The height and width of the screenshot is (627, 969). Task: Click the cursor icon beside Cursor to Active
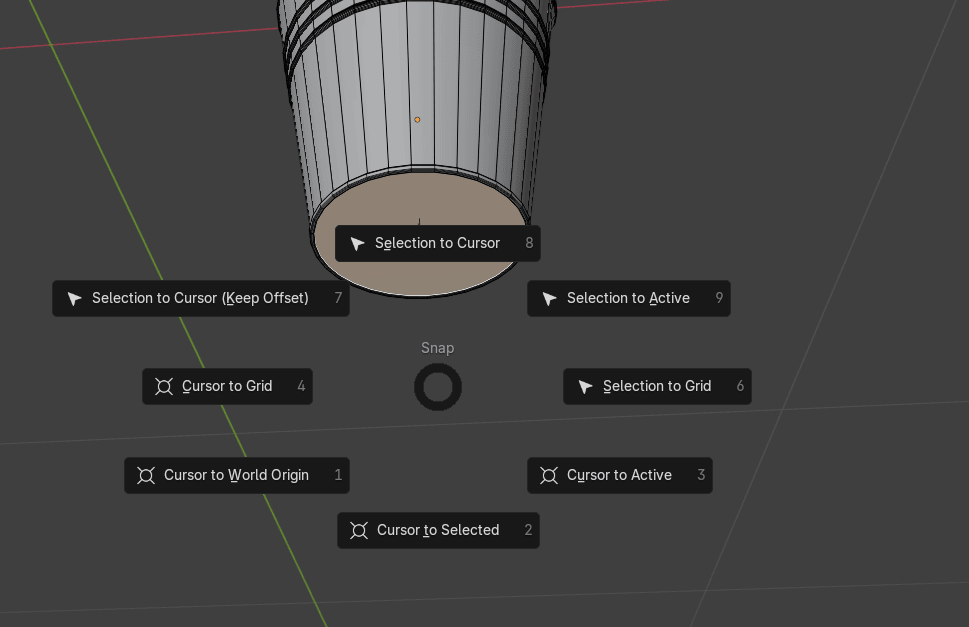pos(550,476)
